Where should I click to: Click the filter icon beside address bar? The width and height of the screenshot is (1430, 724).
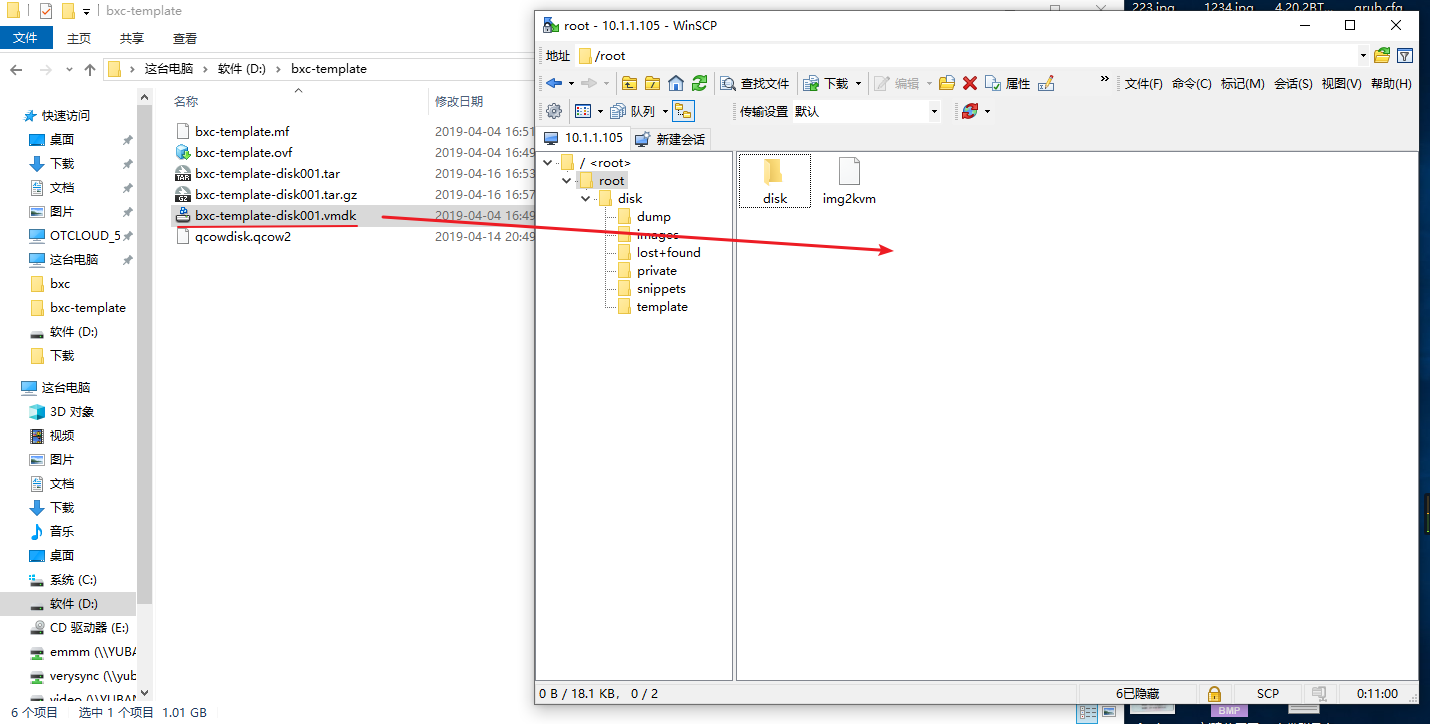click(x=1405, y=55)
